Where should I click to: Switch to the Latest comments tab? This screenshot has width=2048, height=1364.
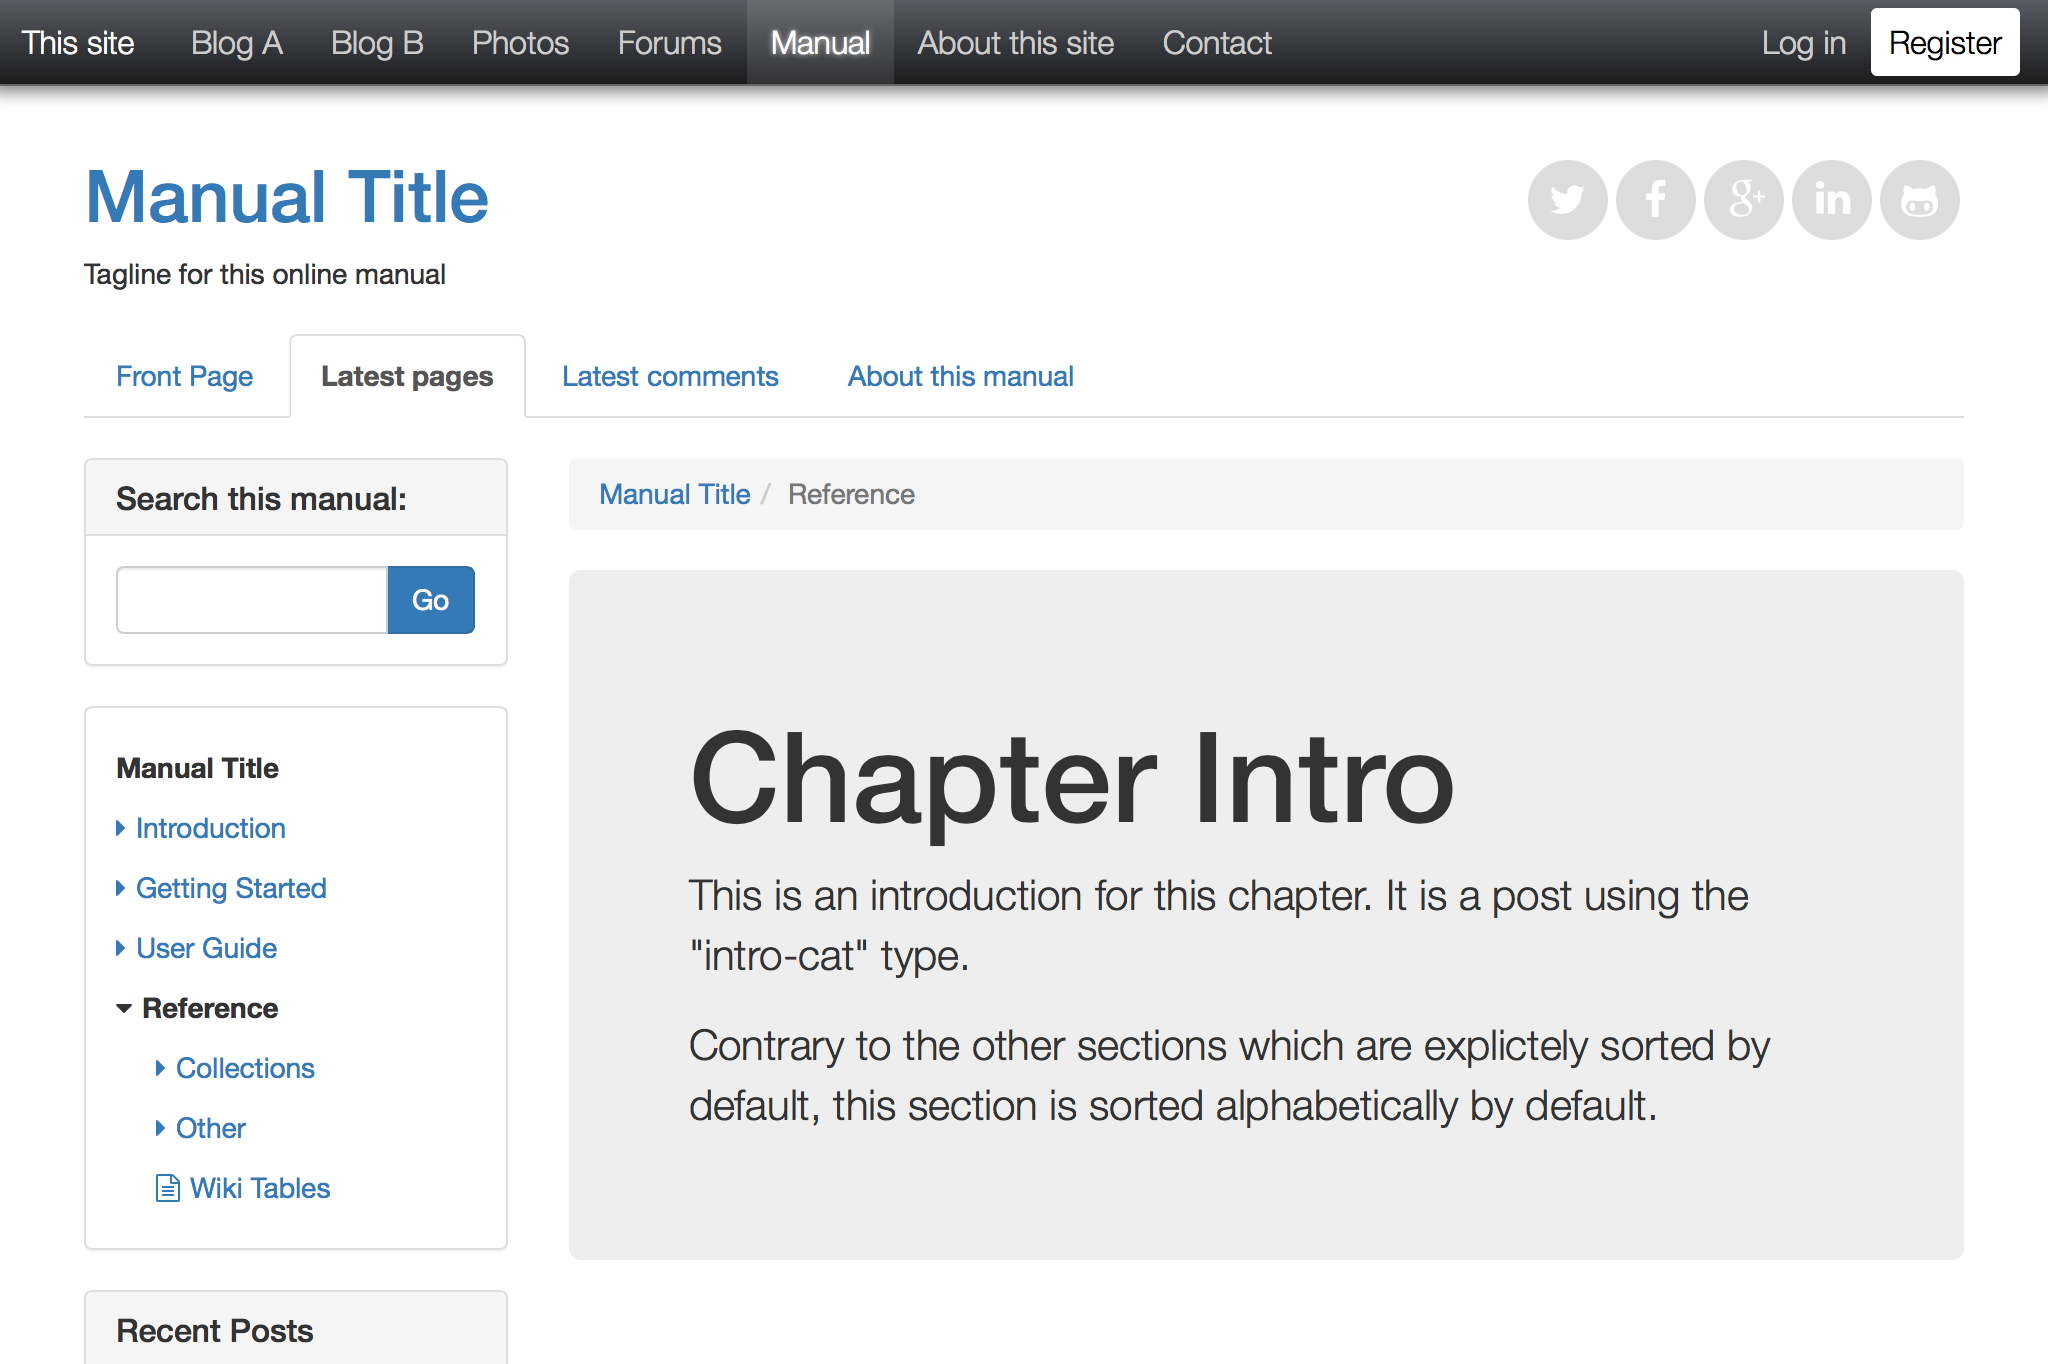(x=670, y=376)
